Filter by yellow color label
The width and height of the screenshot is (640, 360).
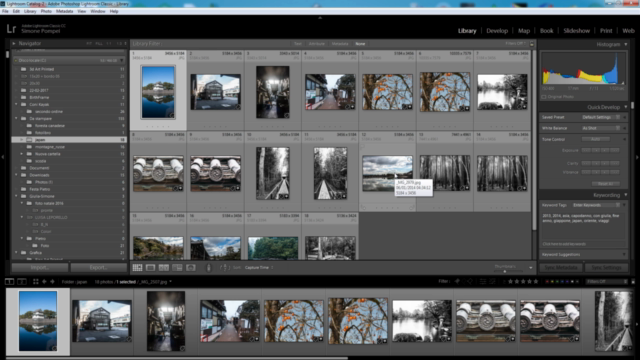coord(552,282)
